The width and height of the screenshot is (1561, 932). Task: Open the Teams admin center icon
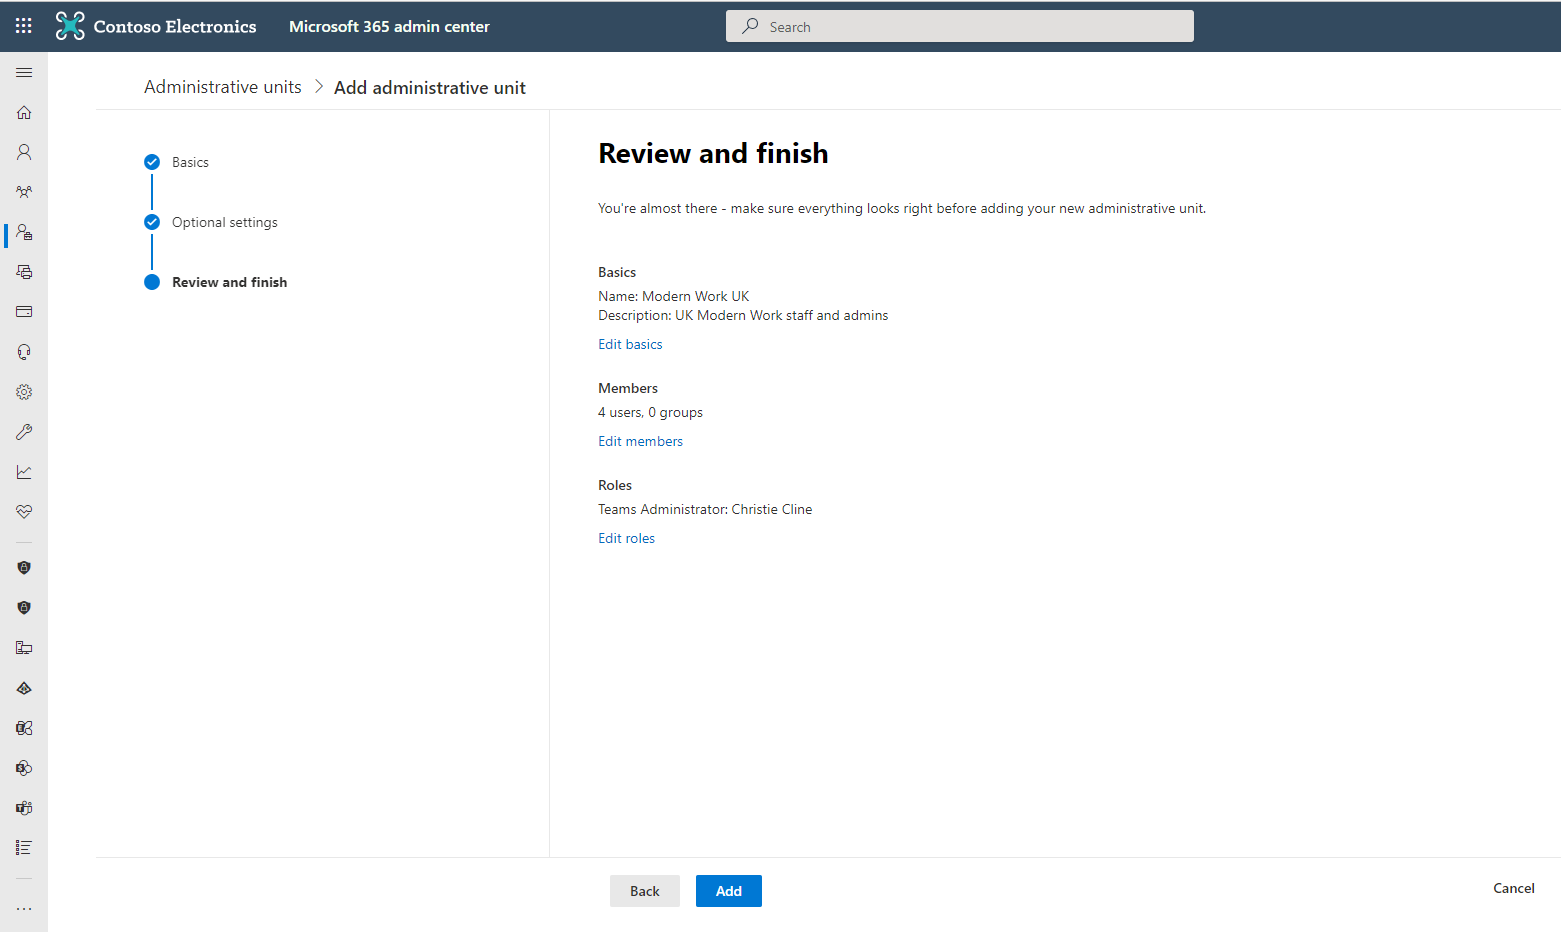pos(24,808)
